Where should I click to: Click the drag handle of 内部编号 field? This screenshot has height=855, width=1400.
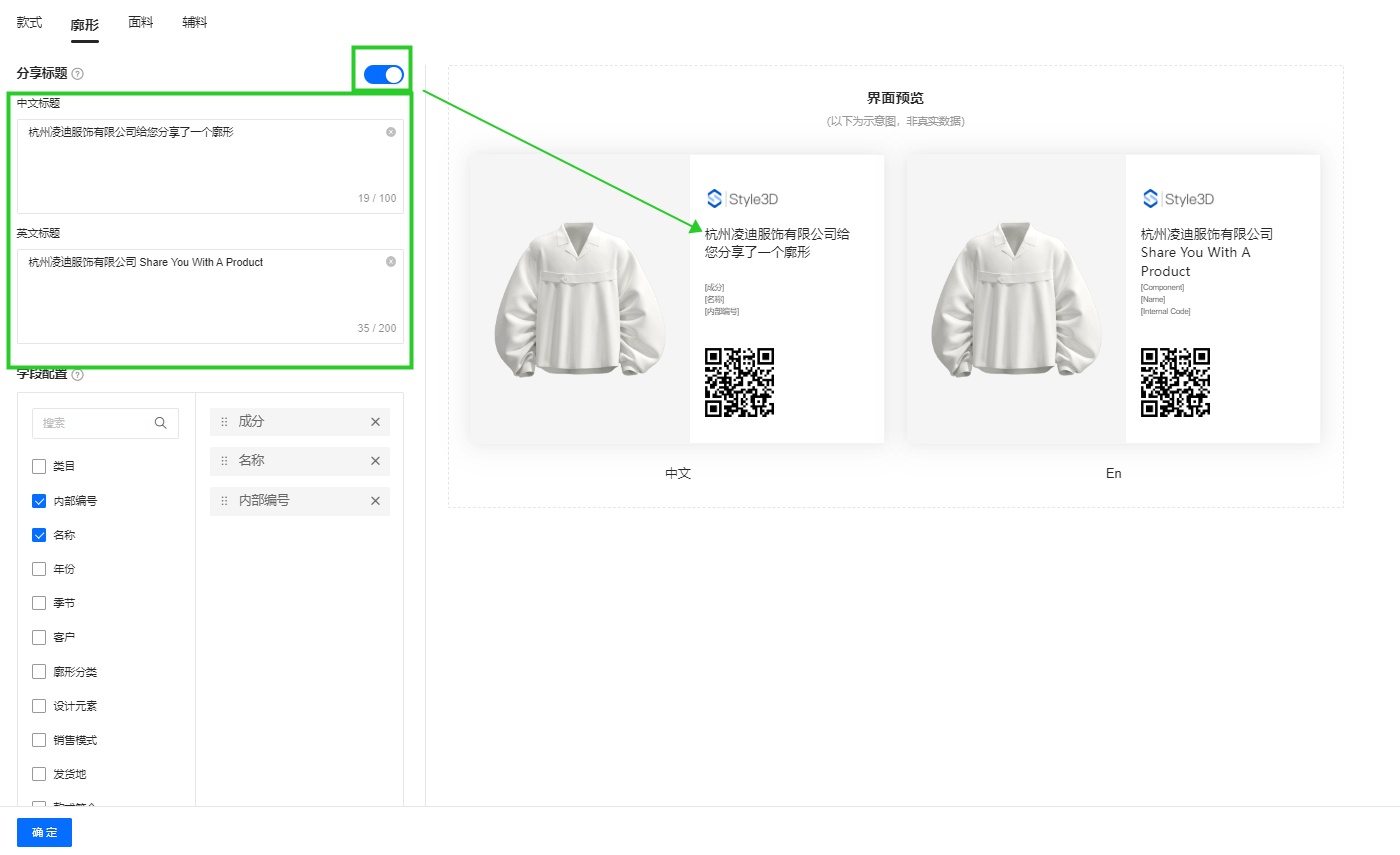click(224, 501)
